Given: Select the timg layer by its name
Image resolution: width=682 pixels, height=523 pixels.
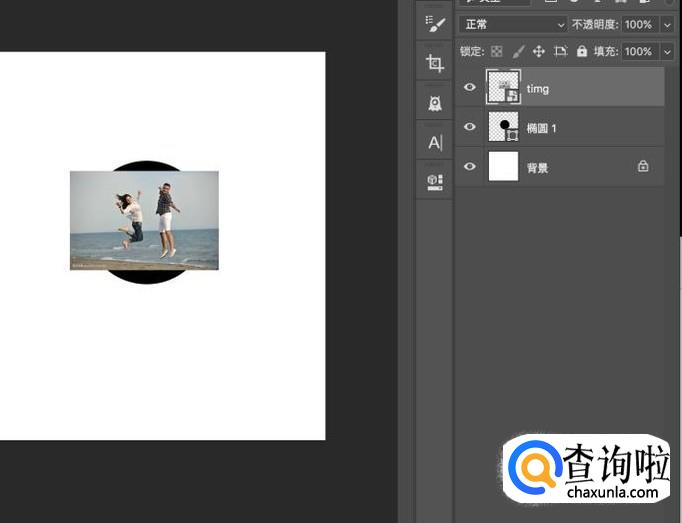Looking at the screenshot, I should (538, 89).
